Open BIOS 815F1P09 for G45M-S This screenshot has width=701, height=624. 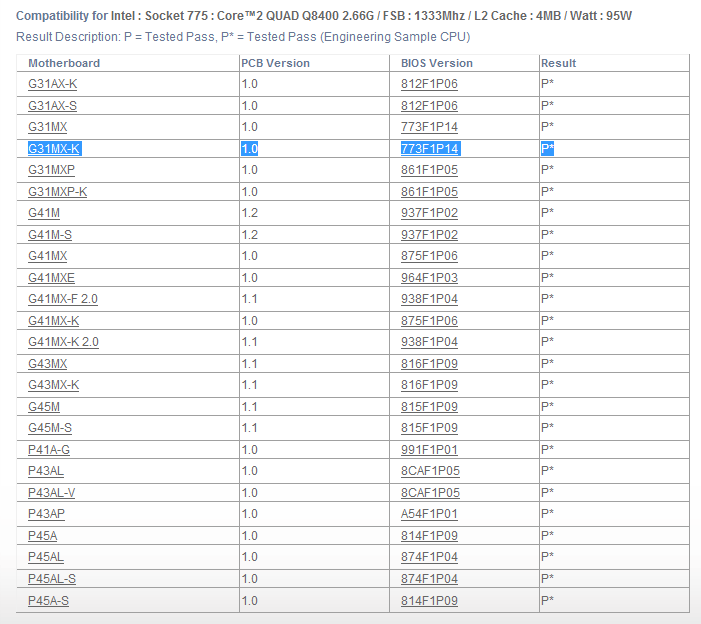(x=429, y=427)
